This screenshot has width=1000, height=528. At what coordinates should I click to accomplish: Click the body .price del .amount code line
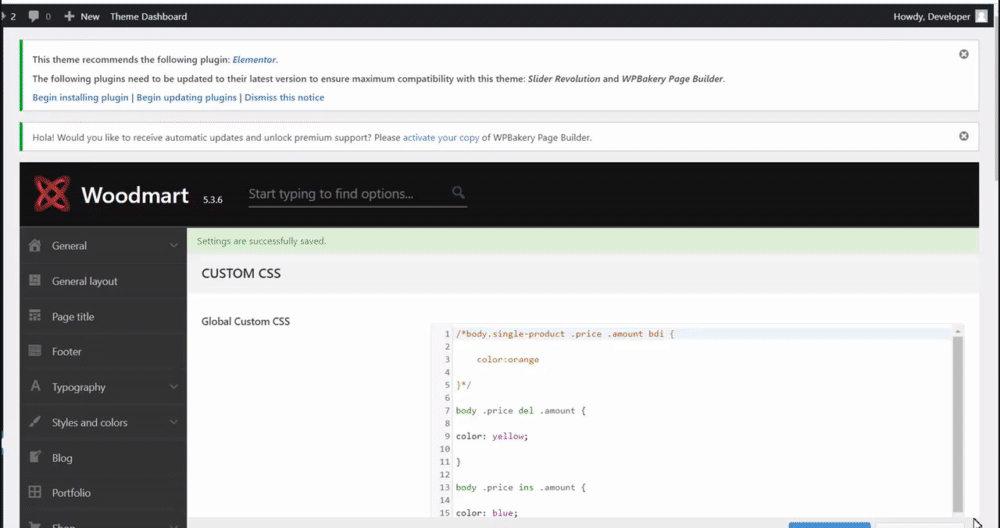click(x=520, y=411)
